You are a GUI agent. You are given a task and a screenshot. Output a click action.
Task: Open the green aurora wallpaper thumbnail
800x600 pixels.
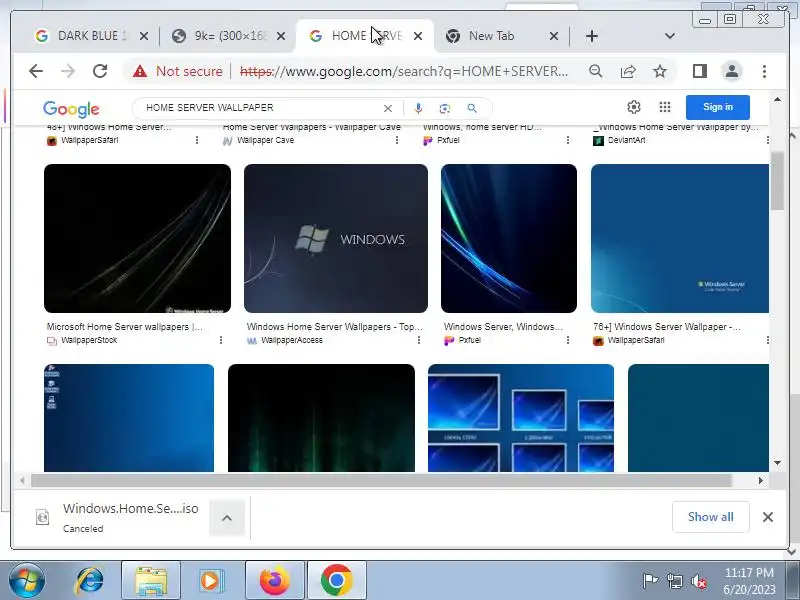tap(321, 418)
